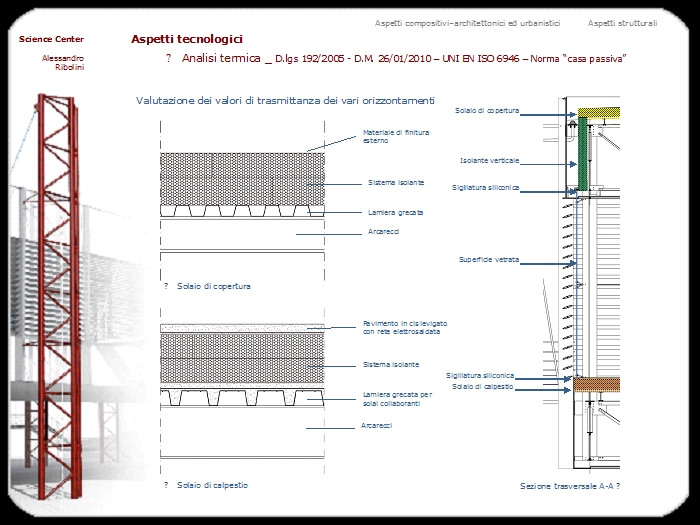This screenshot has height=525, width=700.
Task: Select the Sezione trasversale A-A caption
Action: point(570,485)
